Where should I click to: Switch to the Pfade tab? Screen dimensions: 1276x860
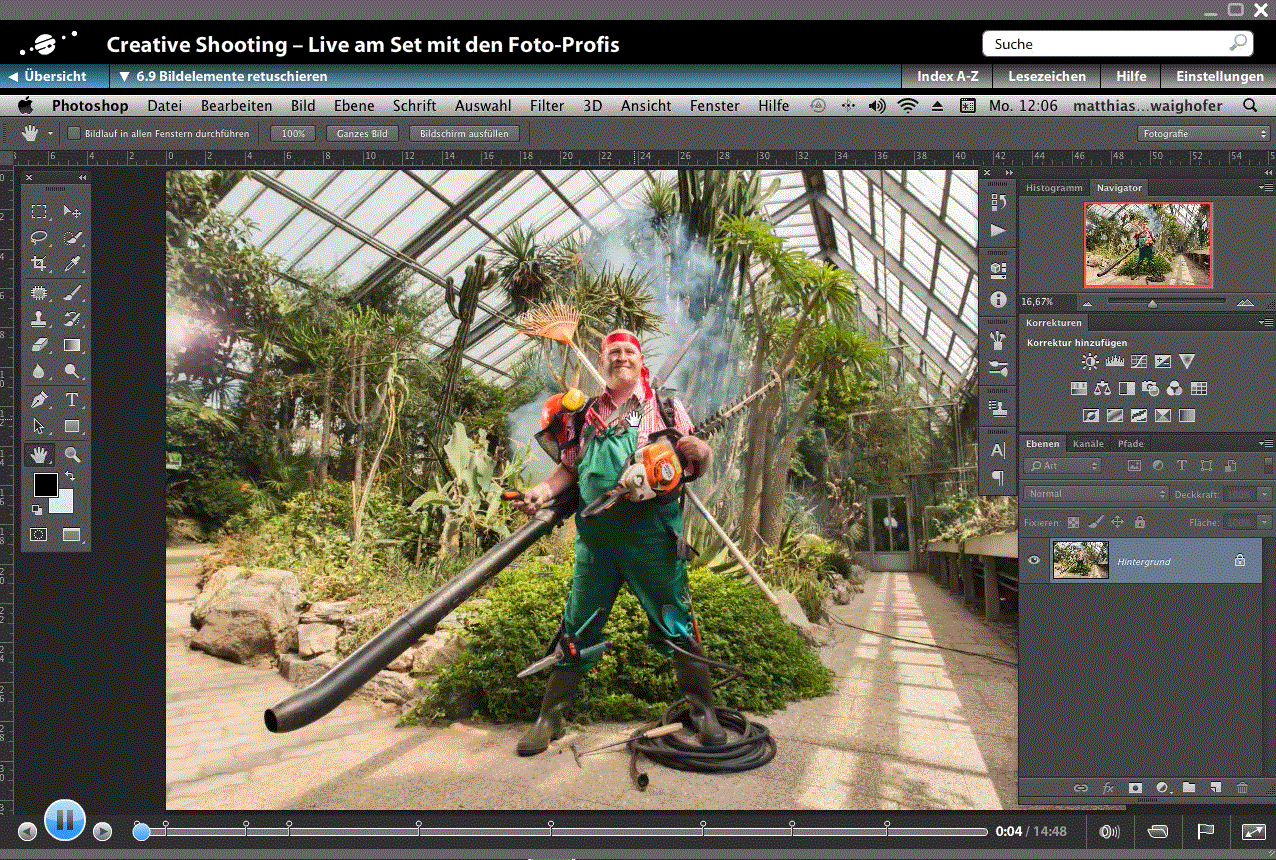tap(1131, 443)
